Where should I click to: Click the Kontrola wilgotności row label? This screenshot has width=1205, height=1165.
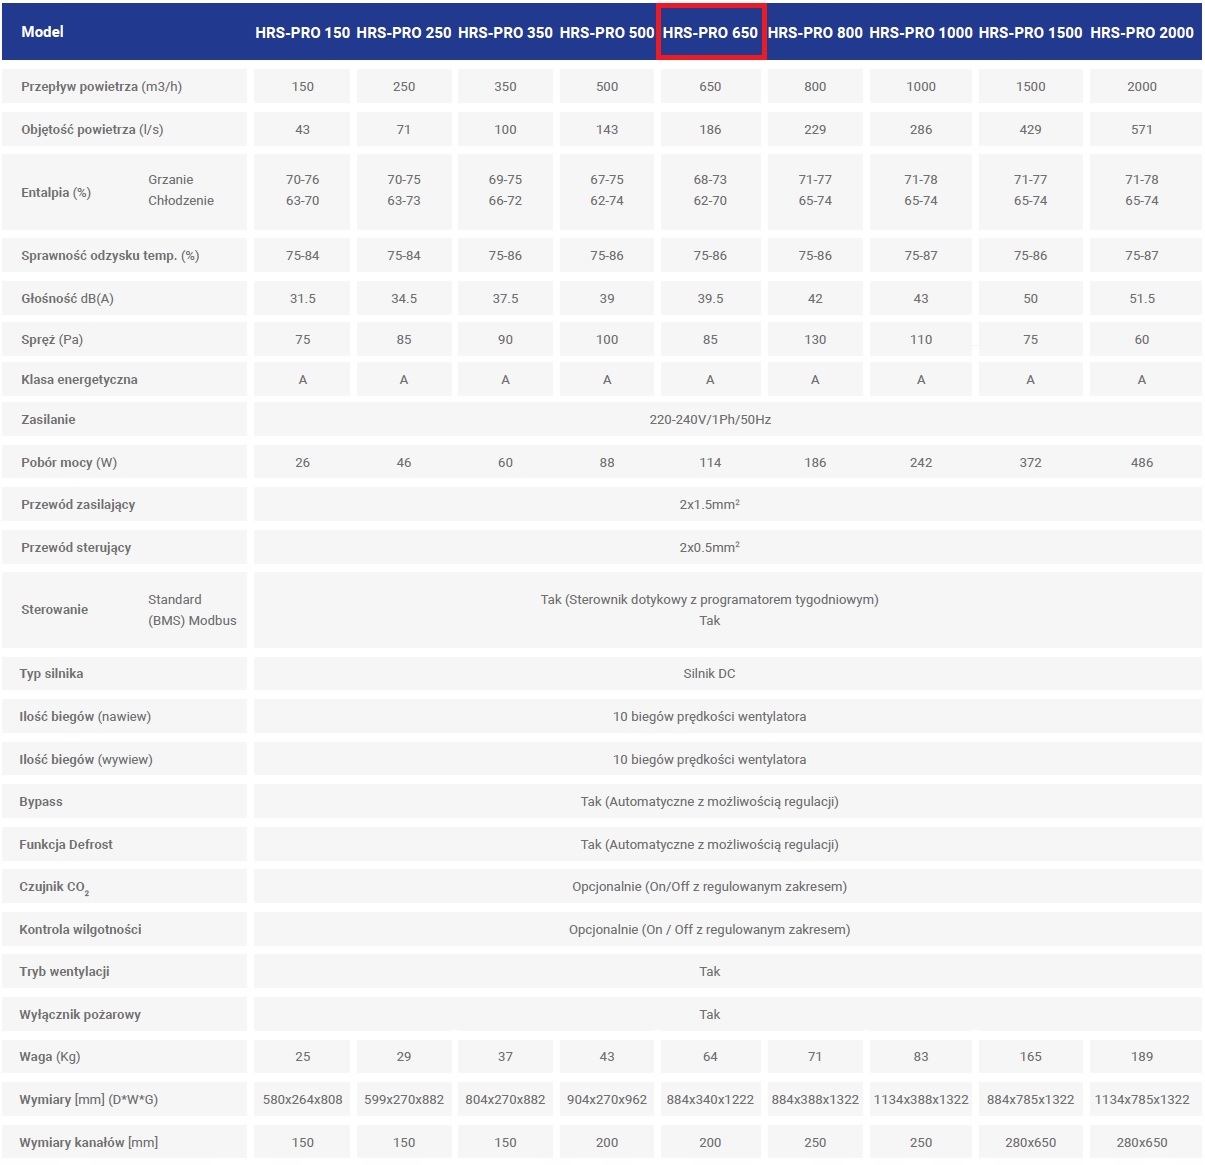(80, 930)
